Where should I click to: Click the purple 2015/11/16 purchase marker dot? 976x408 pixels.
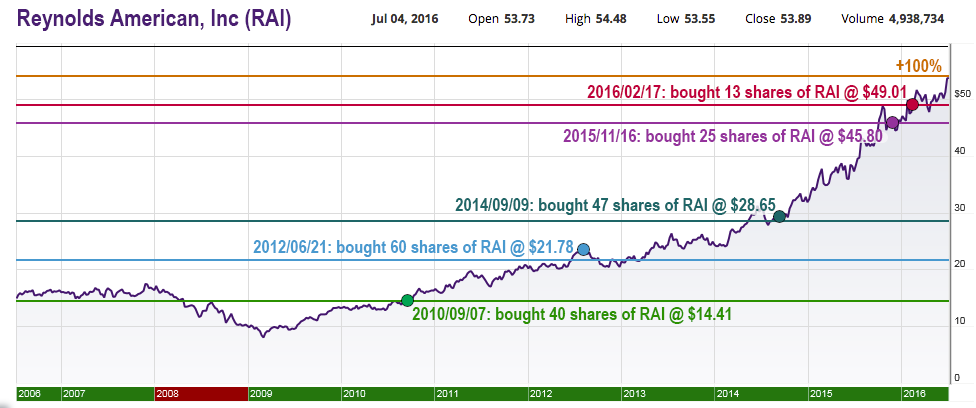point(892,123)
